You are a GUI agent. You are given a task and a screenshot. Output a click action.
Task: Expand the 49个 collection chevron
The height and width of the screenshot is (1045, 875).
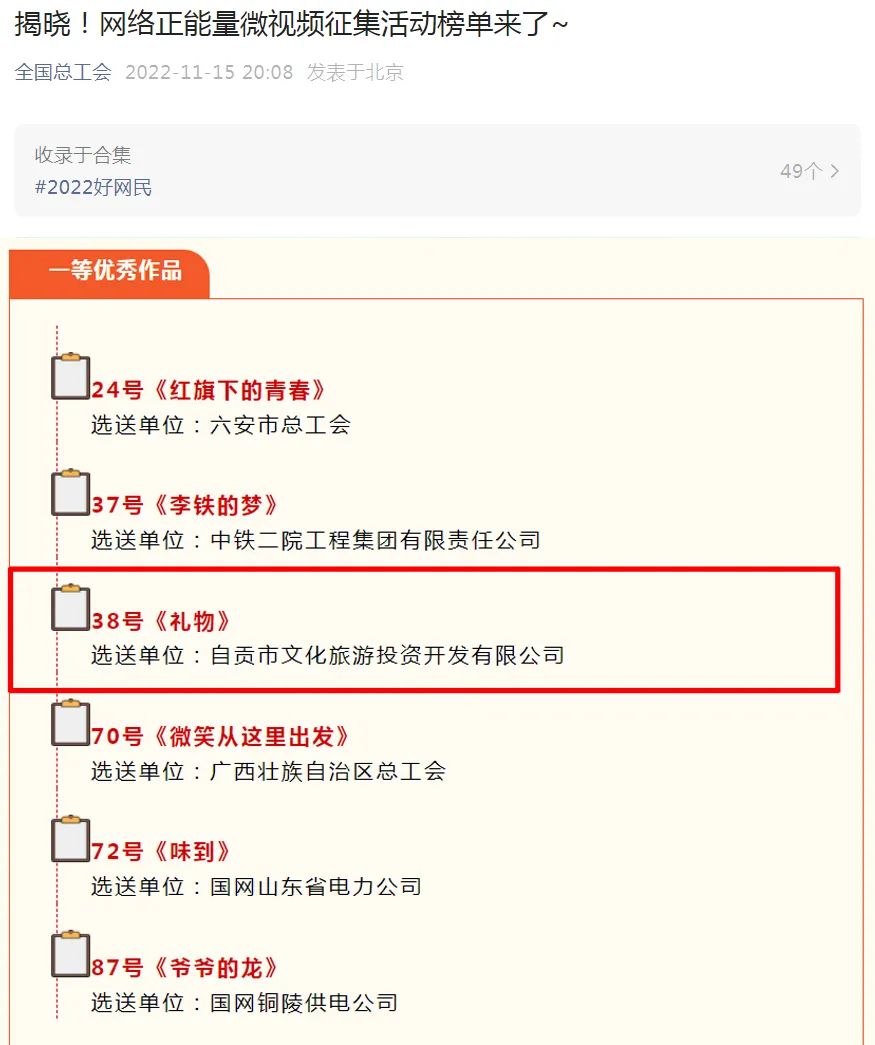coord(834,171)
